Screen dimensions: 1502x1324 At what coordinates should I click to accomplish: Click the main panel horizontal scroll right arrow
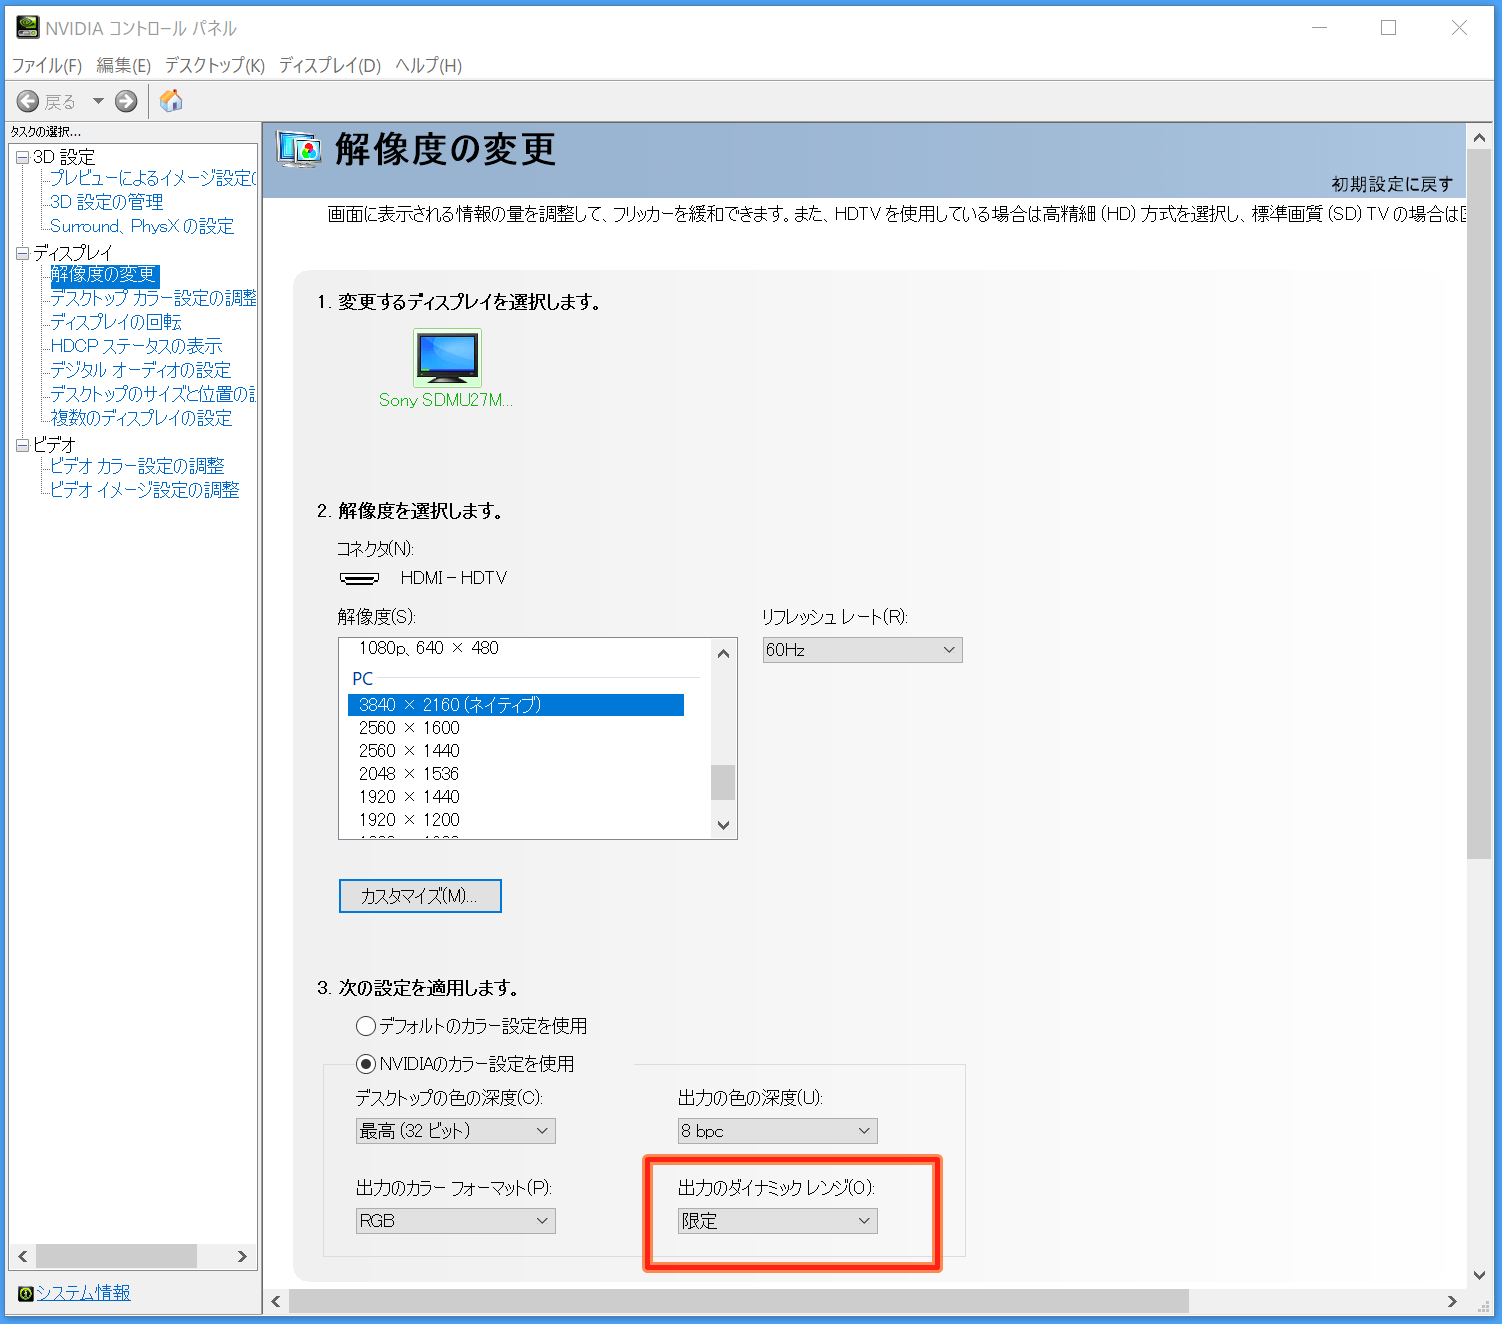click(1452, 1301)
